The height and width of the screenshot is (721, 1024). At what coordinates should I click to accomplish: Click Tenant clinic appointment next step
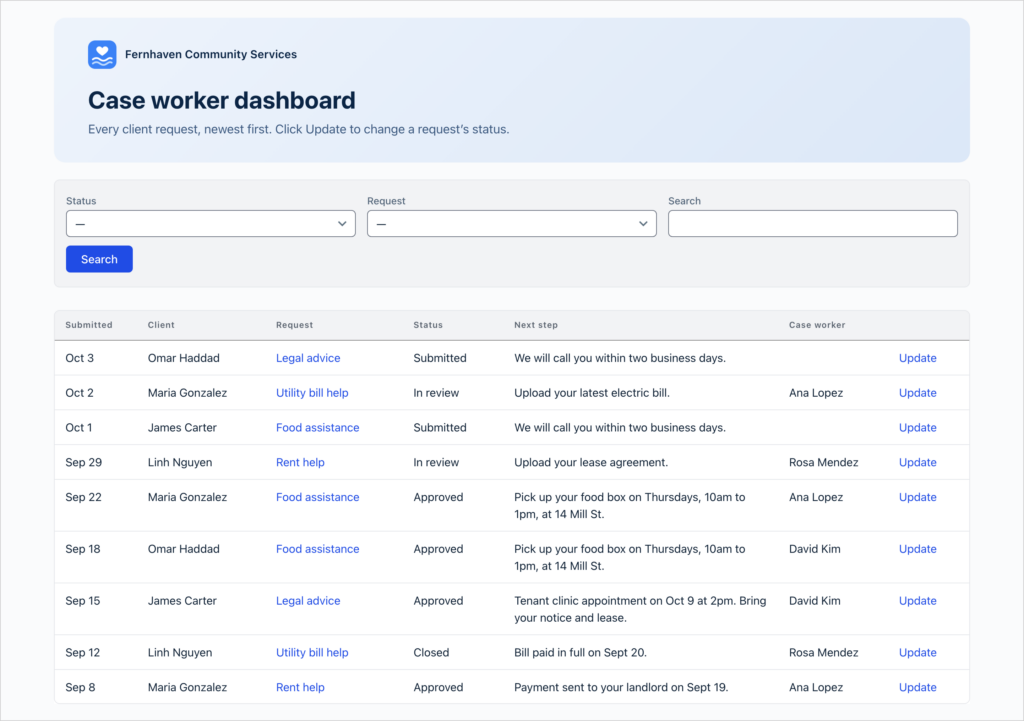[640, 609]
